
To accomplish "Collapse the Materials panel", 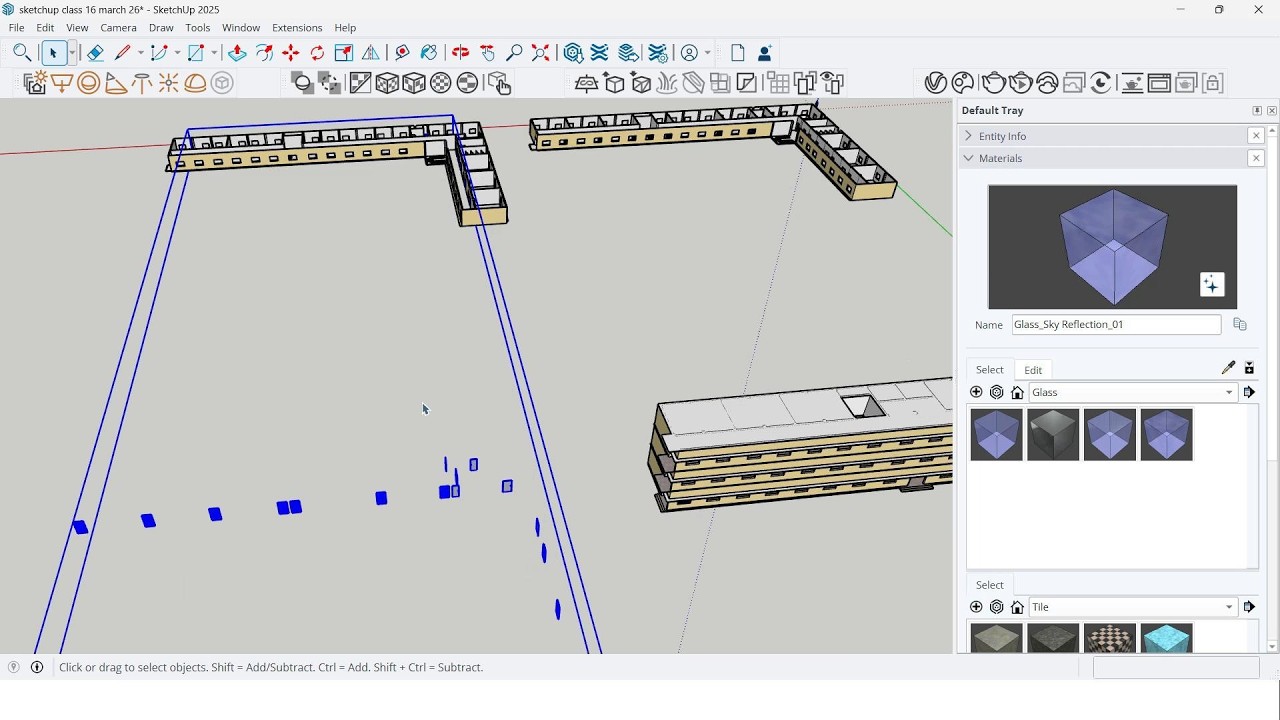I will 968,158.
